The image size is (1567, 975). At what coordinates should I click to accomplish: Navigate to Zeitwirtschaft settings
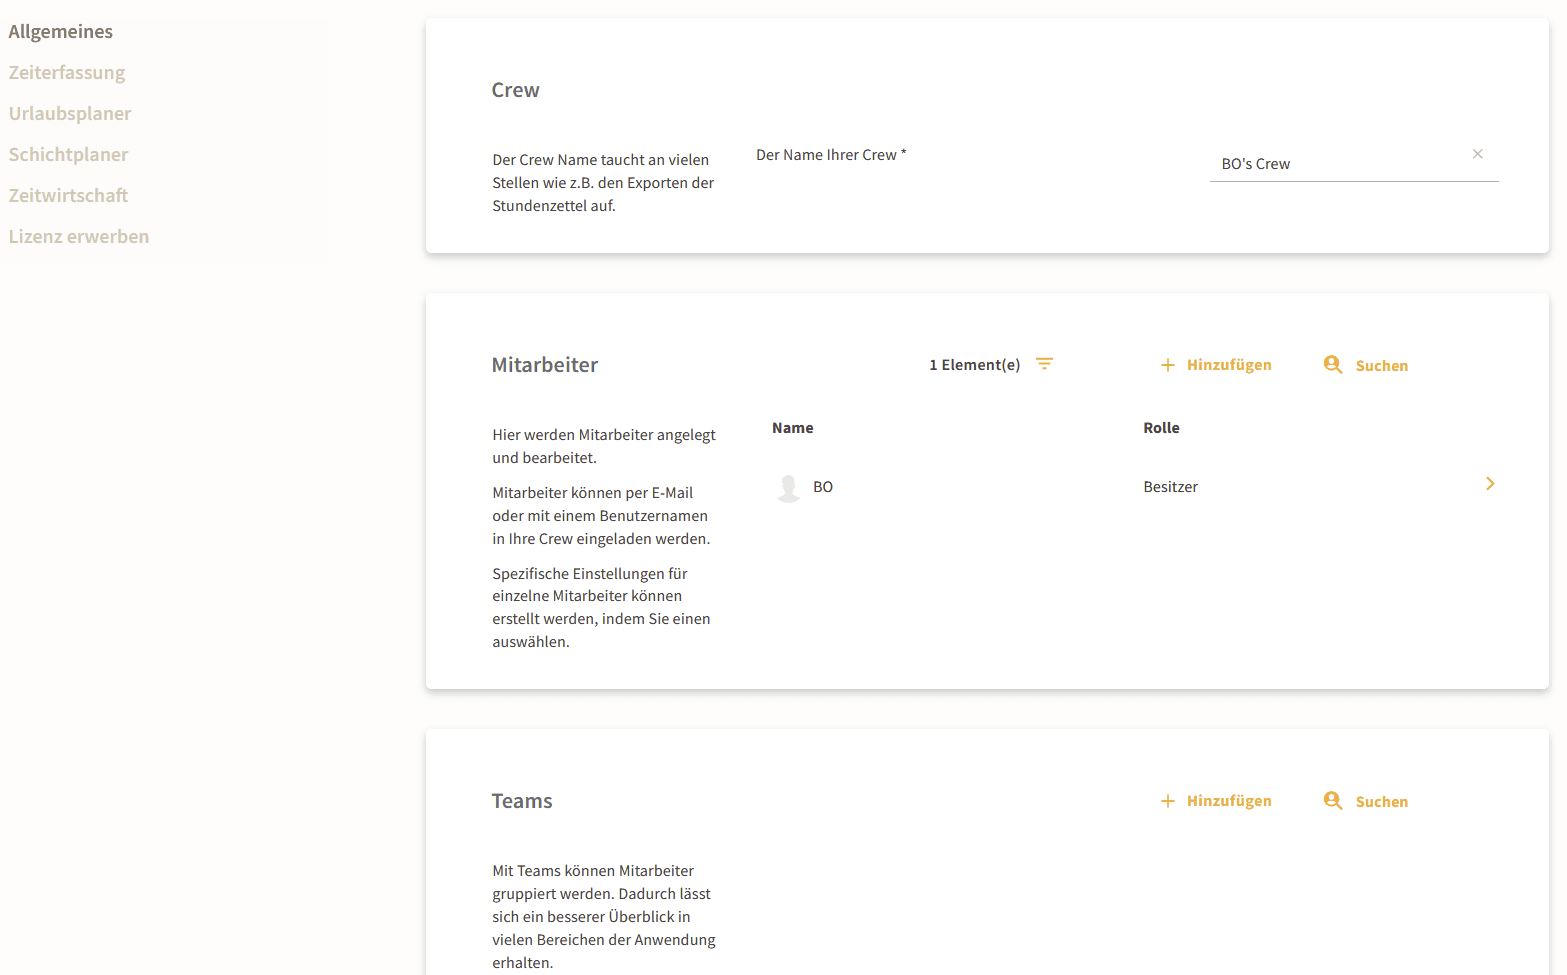coord(69,196)
